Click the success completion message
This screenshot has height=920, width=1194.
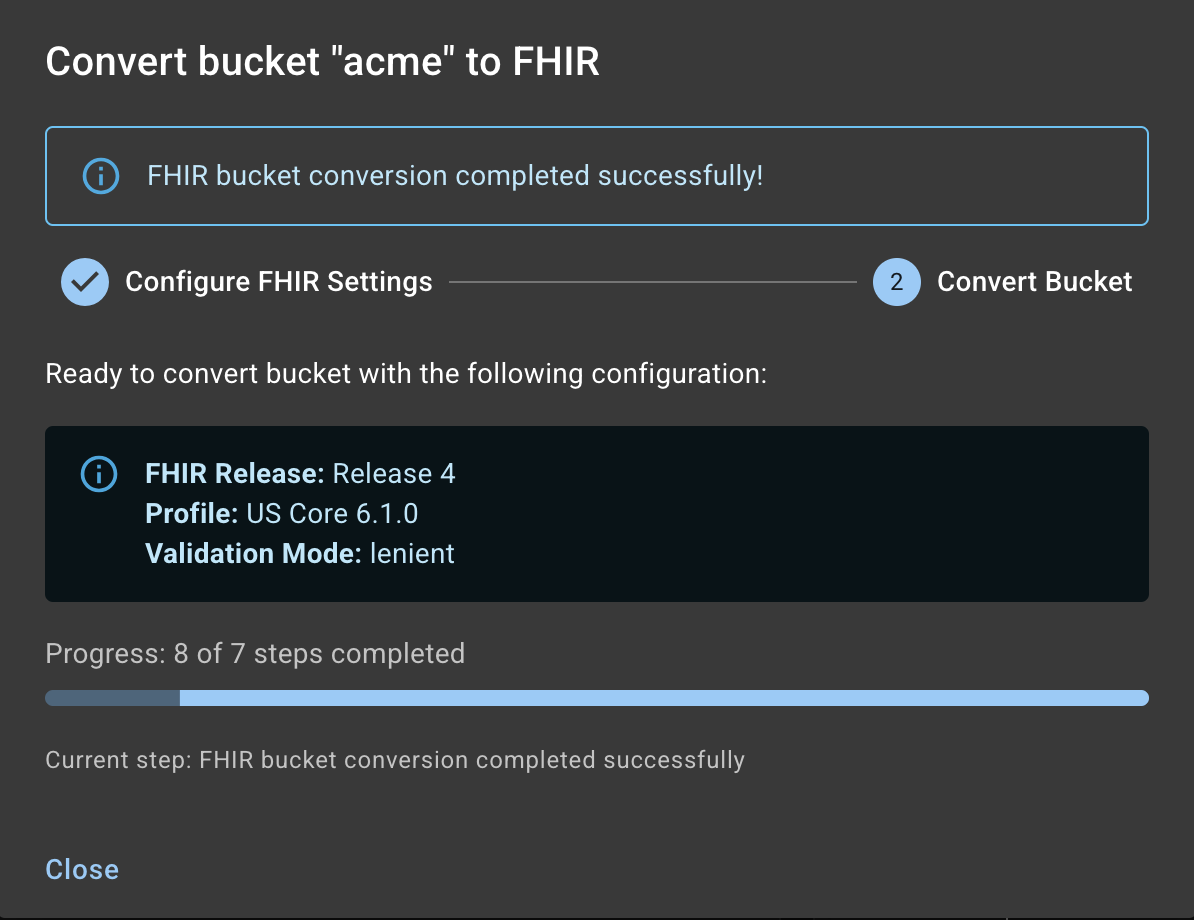(454, 176)
